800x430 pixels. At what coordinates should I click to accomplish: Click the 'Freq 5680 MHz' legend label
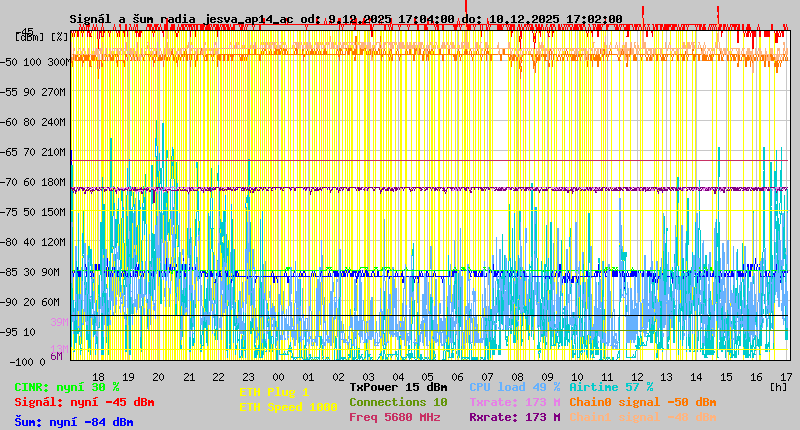pos(395,417)
